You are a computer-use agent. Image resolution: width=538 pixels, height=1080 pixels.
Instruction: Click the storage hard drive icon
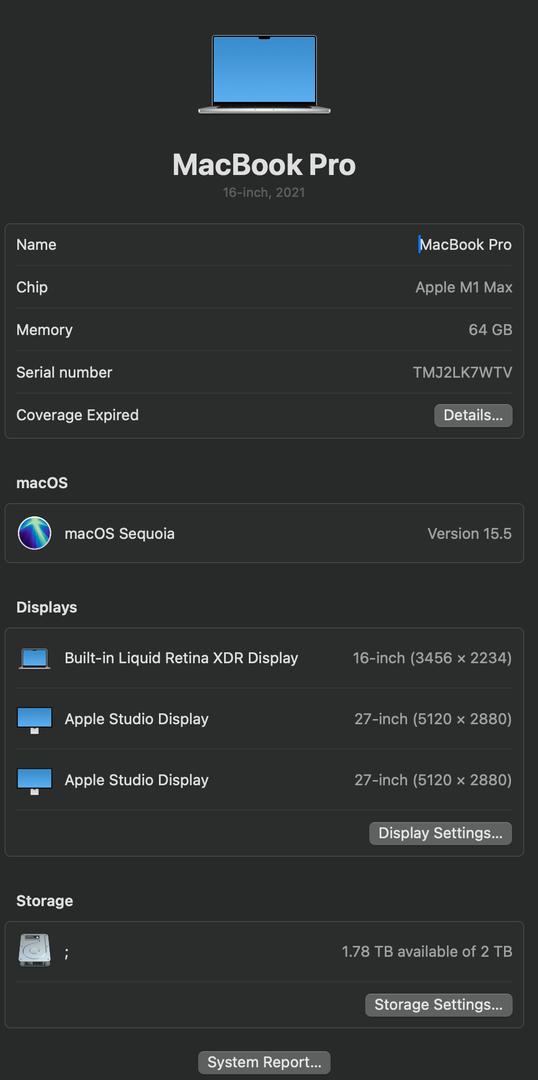[x=34, y=951]
